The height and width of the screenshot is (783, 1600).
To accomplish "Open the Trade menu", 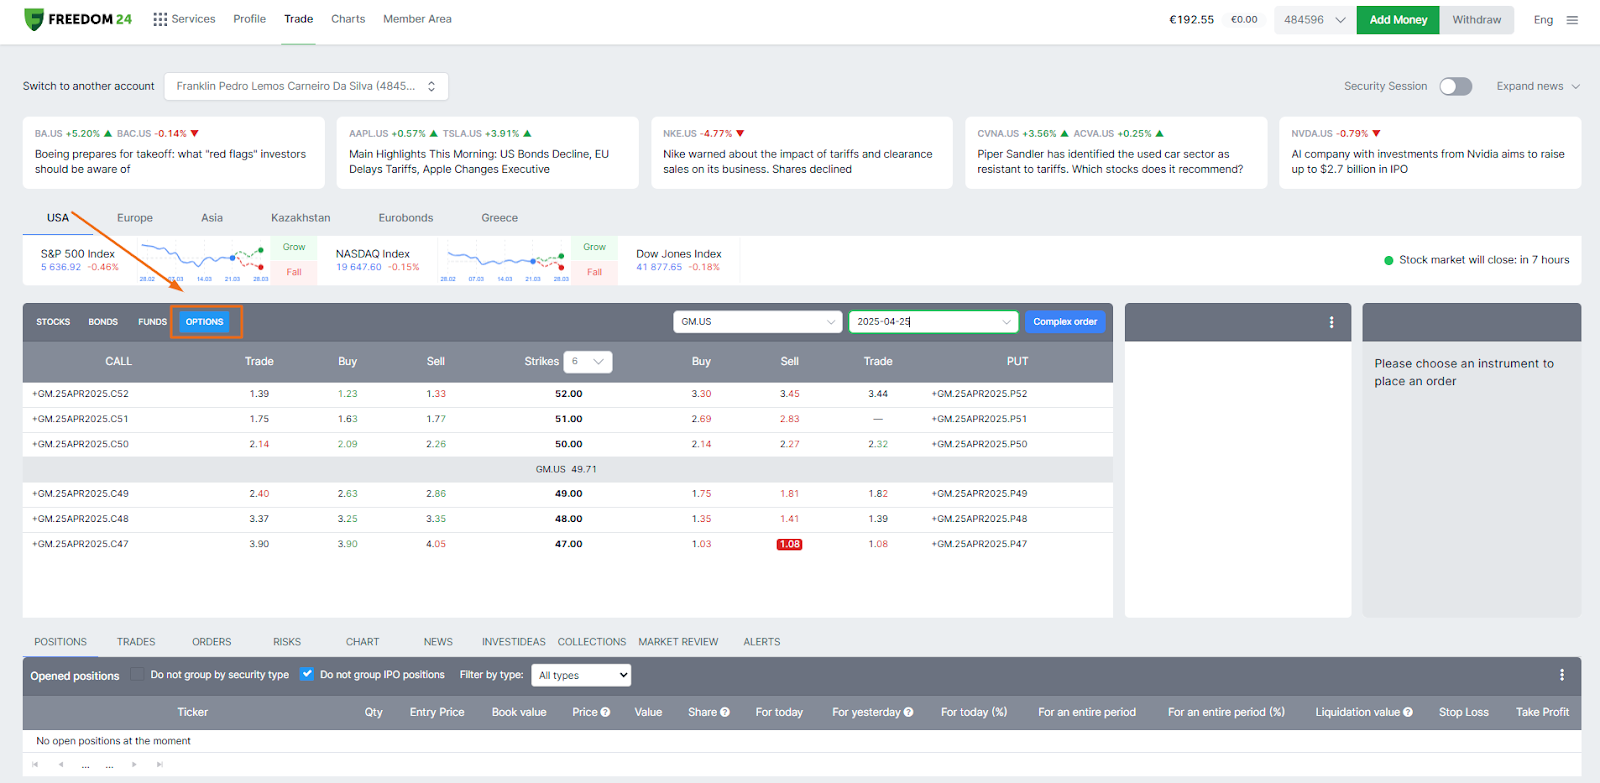I will [298, 19].
